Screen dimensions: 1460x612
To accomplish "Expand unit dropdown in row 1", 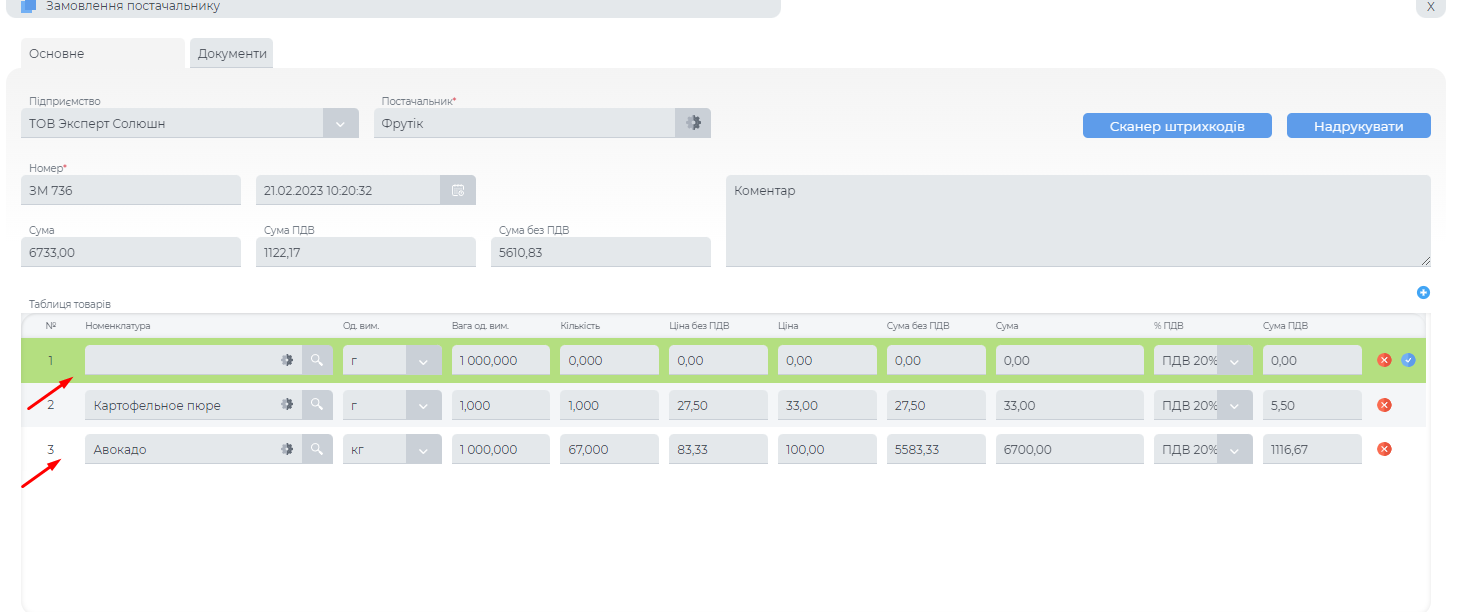I will (x=423, y=360).
